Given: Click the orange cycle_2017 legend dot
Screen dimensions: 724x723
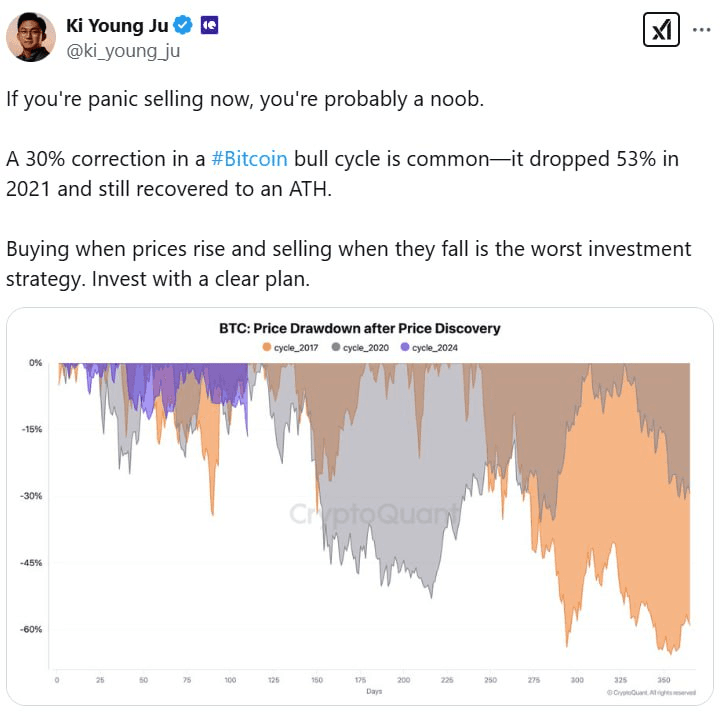Looking at the screenshot, I should 267,347.
